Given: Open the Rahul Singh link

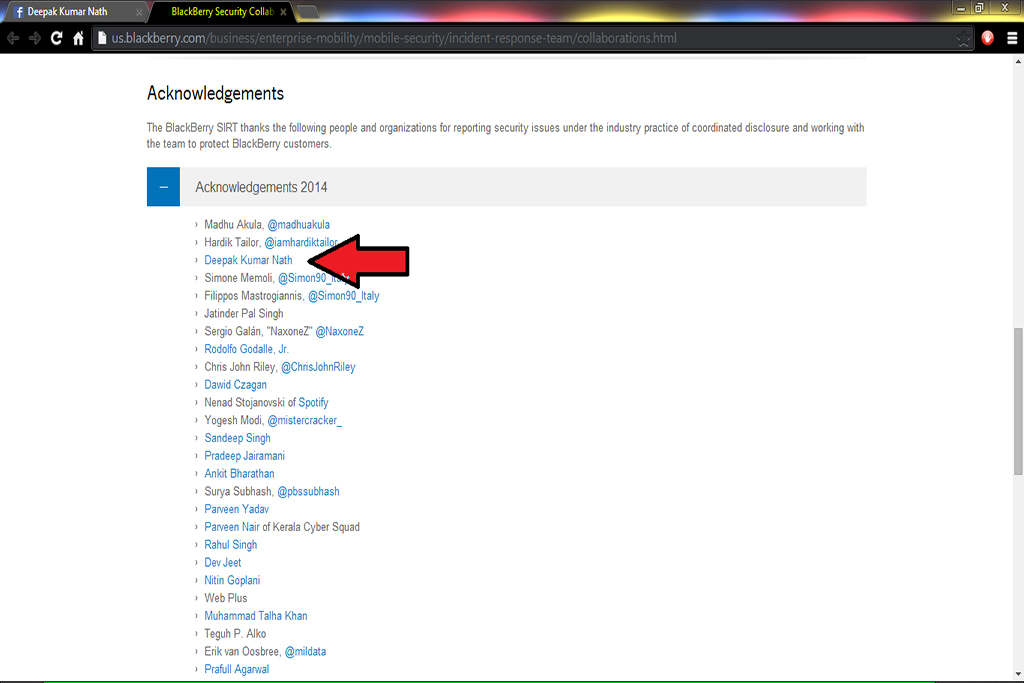Looking at the screenshot, I should tap(231, 545).
